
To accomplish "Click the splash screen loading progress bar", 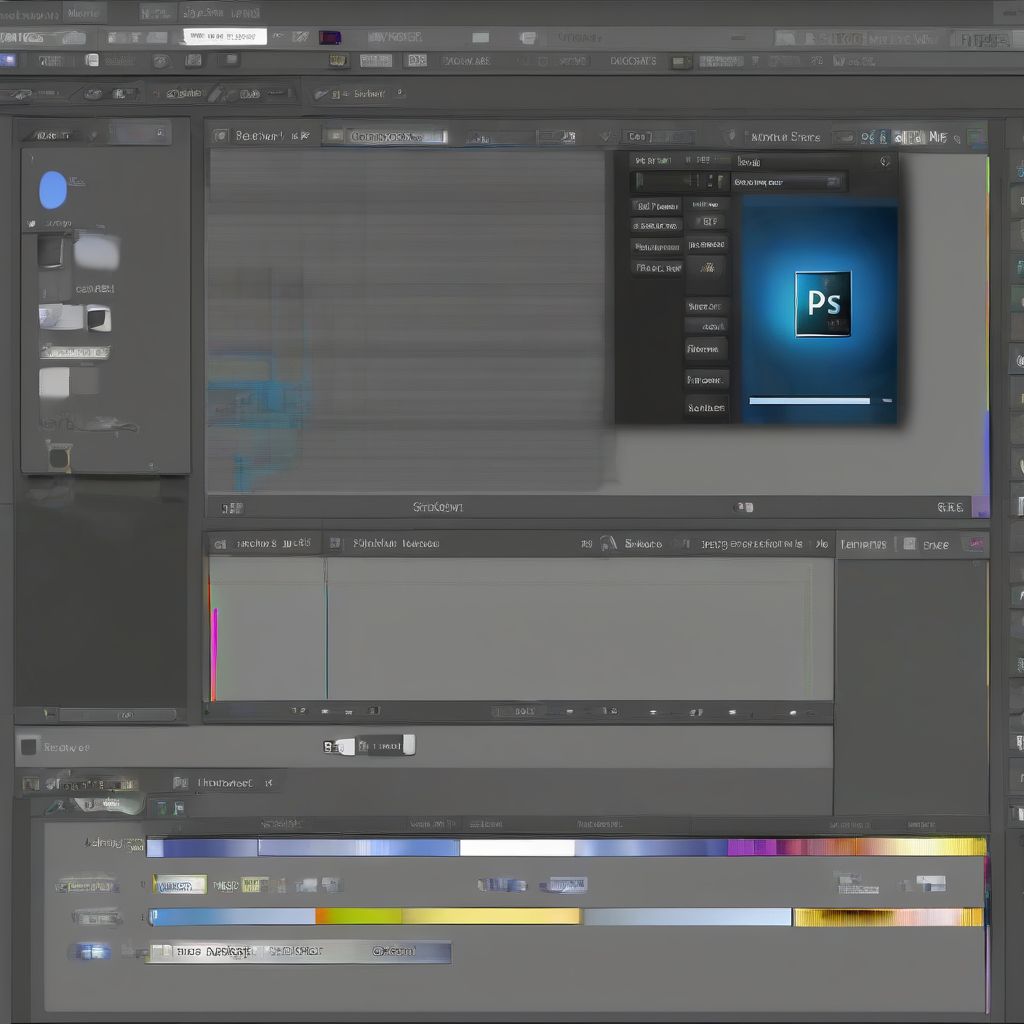I will coord(809,400).
